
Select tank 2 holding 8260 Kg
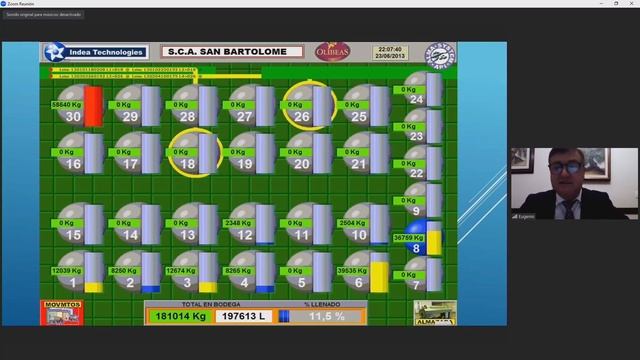[135, 271]
